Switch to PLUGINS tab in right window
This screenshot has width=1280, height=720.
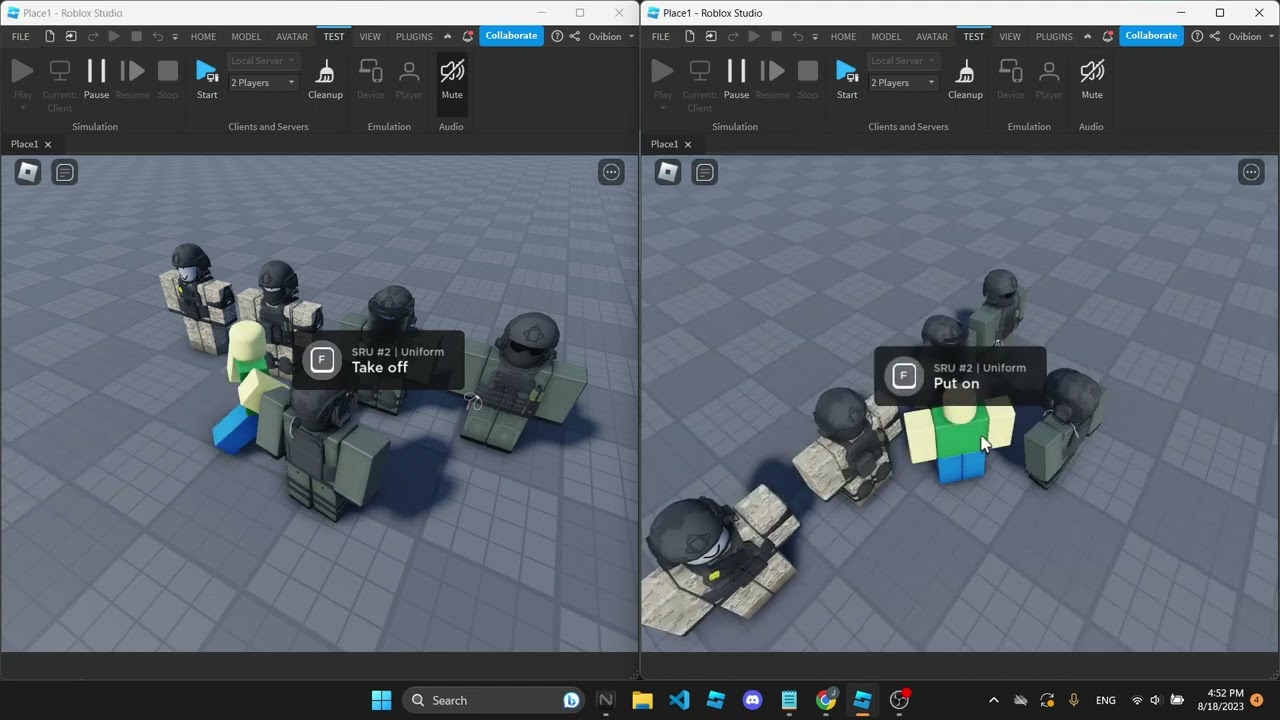(x=1054, y=37)
